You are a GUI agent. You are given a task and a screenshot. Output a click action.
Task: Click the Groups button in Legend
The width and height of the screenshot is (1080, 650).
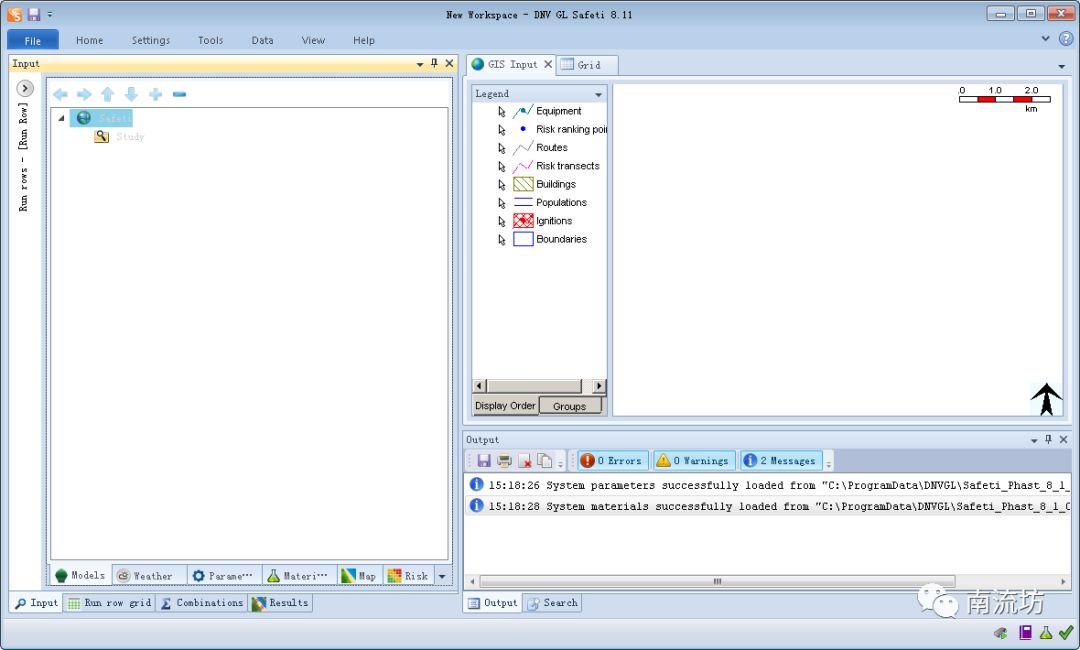[x=570, y=406]
